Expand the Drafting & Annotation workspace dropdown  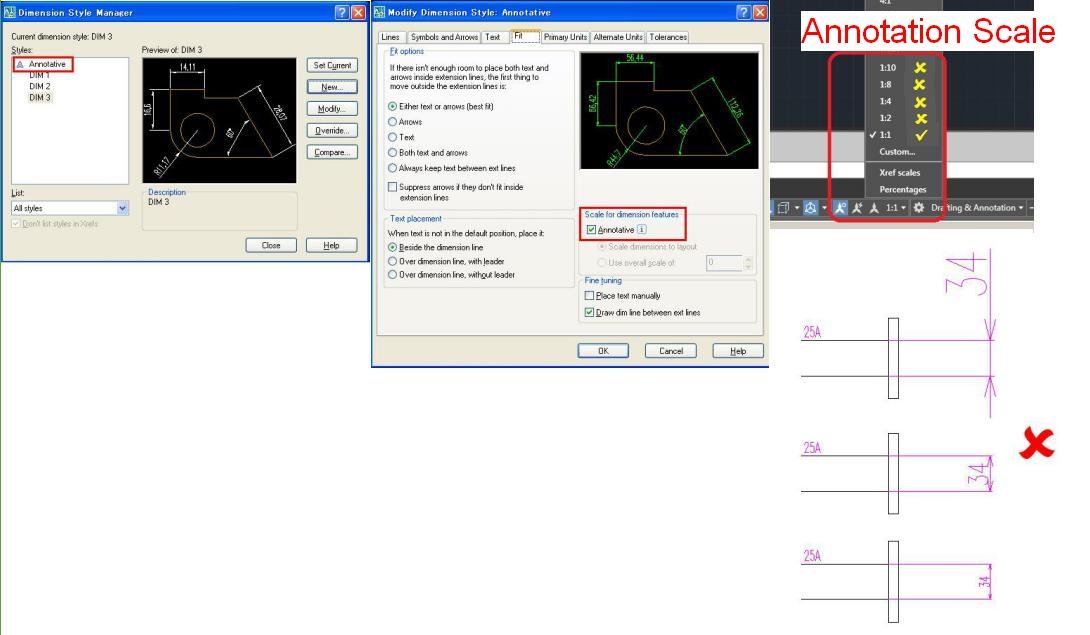(x=977, y=207)
